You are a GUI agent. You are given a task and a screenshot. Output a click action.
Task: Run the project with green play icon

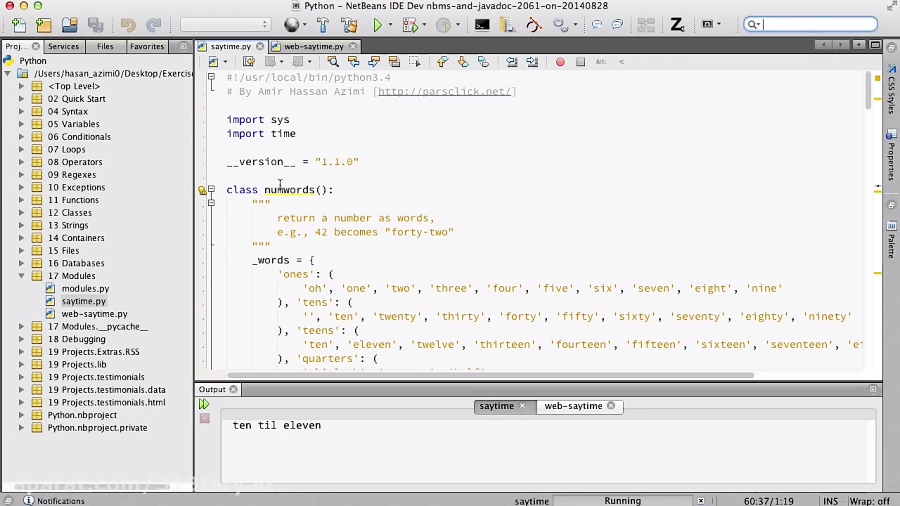tap(378, 25)
